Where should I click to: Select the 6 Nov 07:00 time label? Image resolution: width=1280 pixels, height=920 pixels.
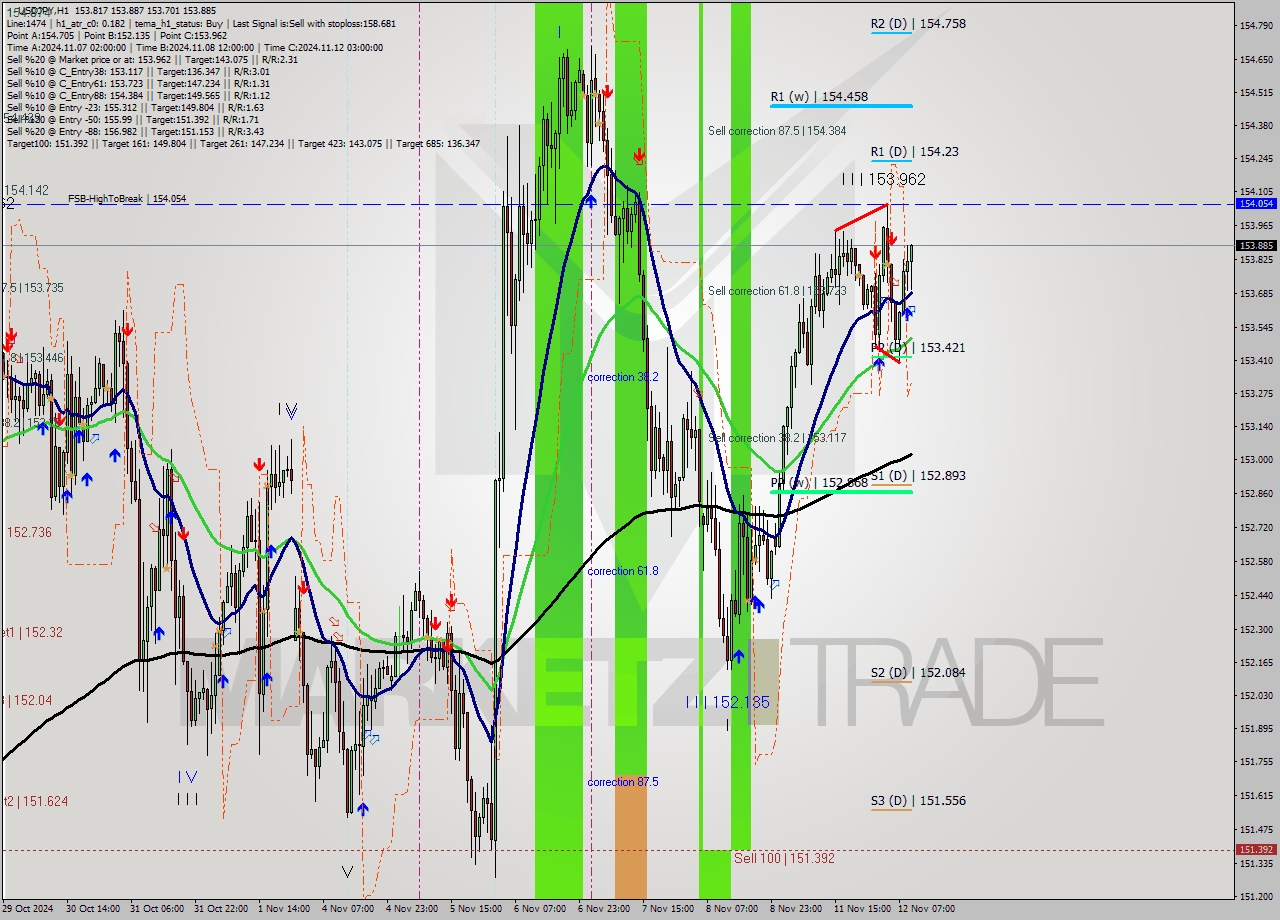pos(539,909)
